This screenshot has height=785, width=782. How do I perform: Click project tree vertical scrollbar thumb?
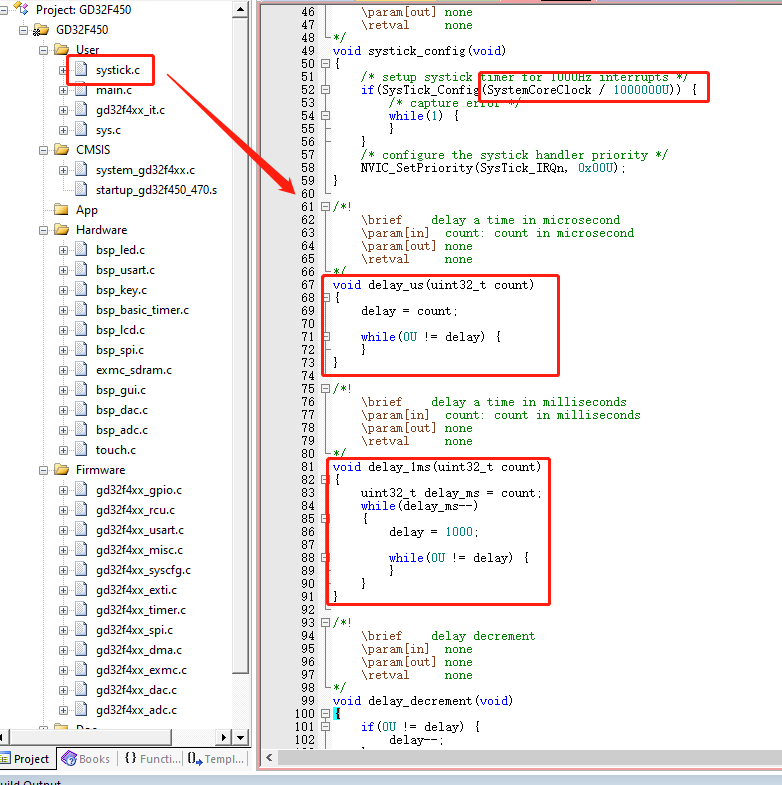pos(240,345)
